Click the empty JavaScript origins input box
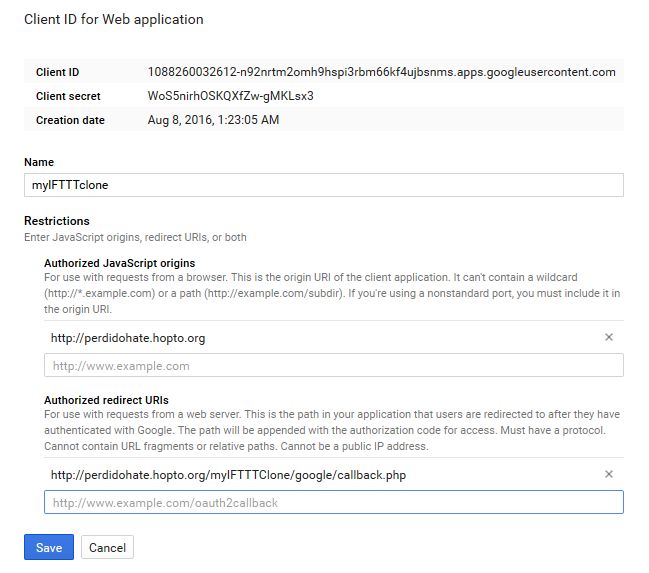This screenshot has width=649, height=573. (333, 365)
